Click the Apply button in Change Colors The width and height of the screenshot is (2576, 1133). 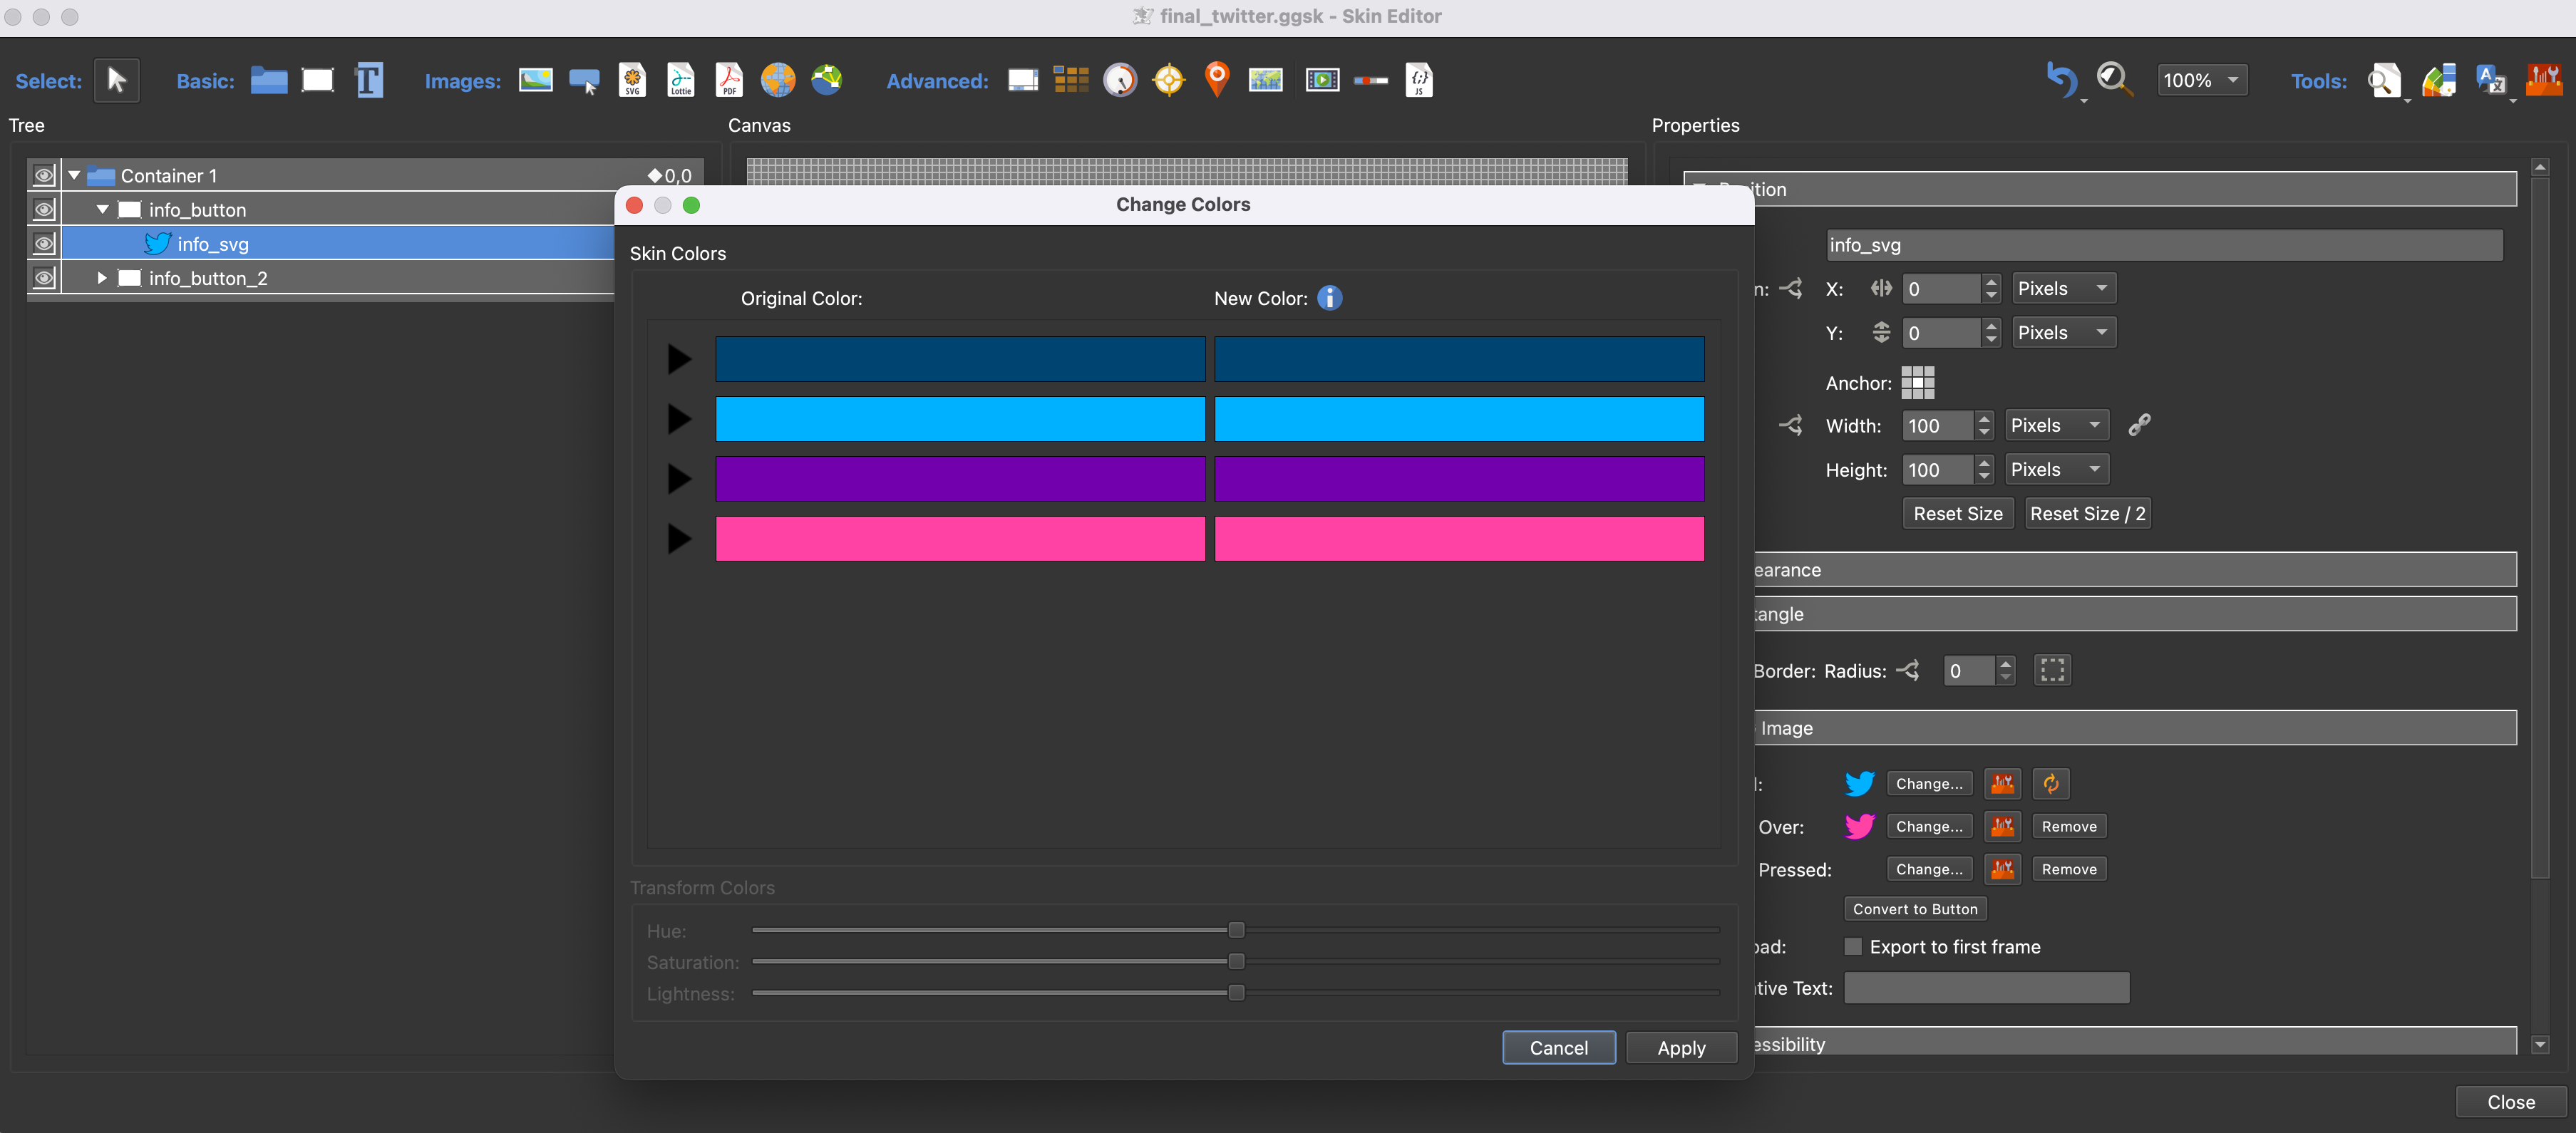click(1679, 1046)
